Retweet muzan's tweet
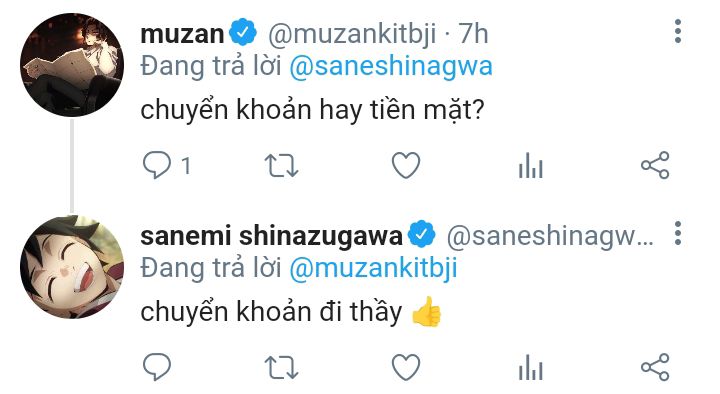Image resolution: width=720 pixels, height=394 pixels. point(281,166)
